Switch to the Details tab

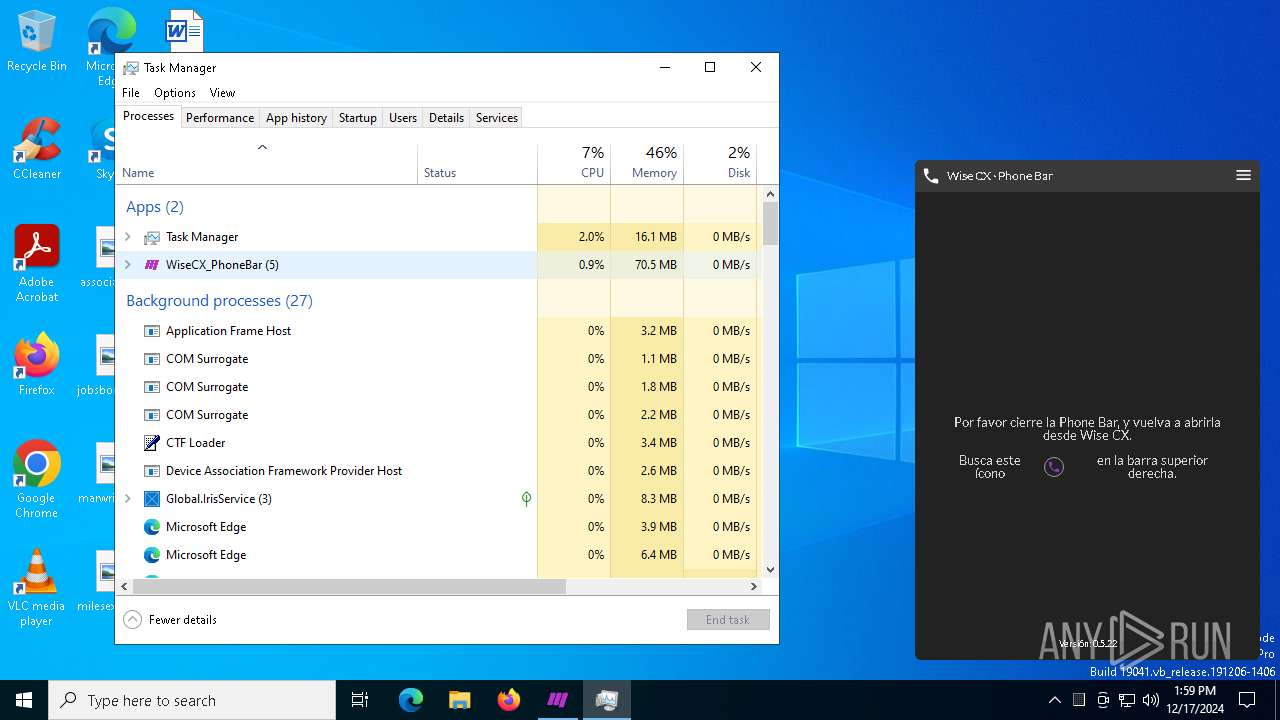click(x=446, y=118)
